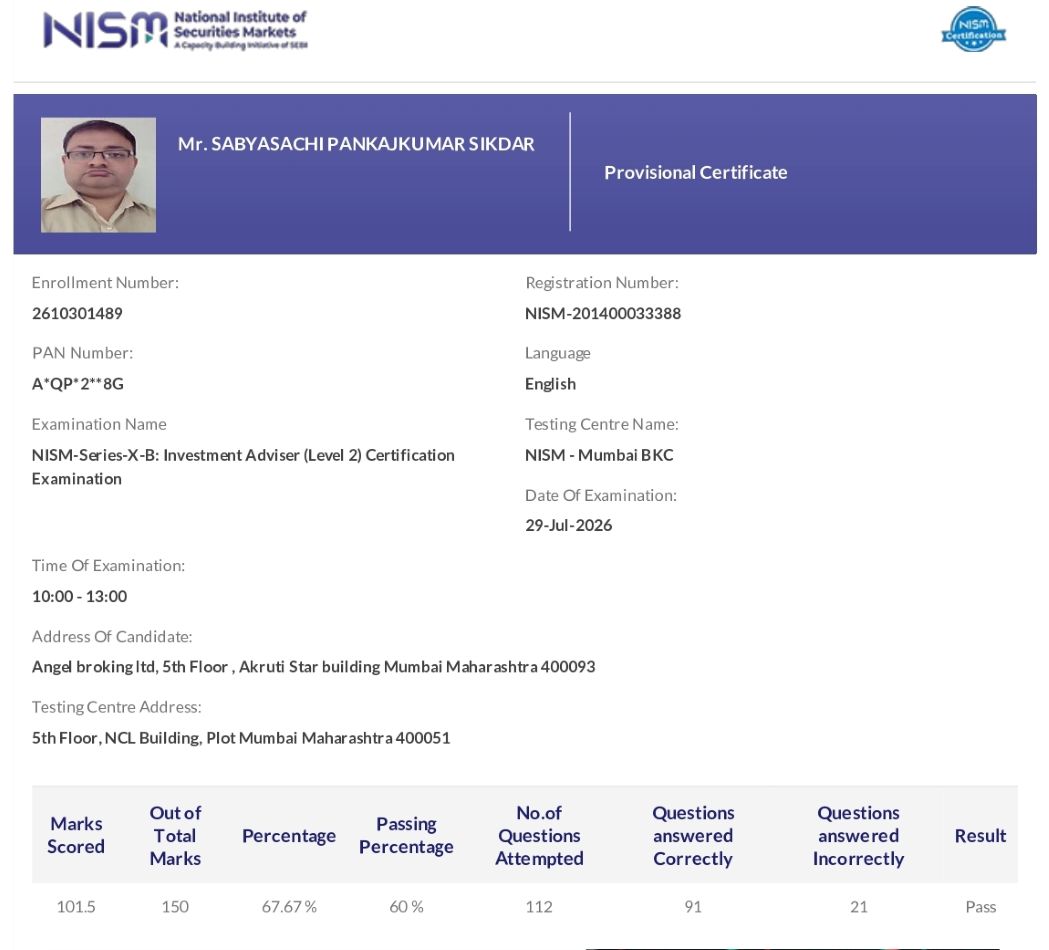Click the Questions answered Incorrectly header
This screenshot has height=950, width=1049.
(858, 835)
